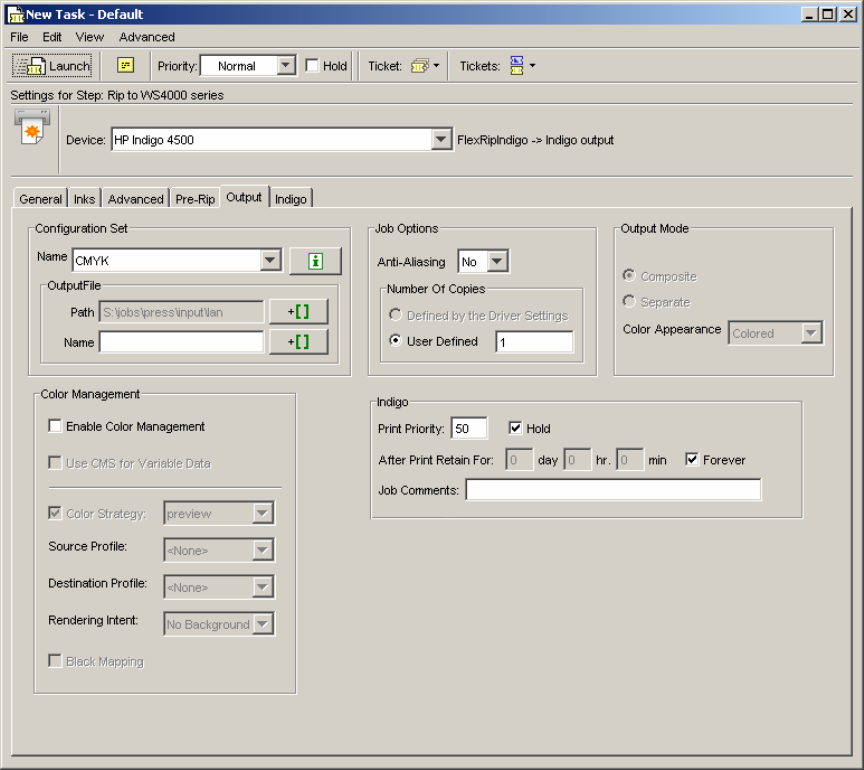Click the green info icon beside CMYK
Image resolution: width=864 pixels, height=770 pixels.
[x=315, y=261]
